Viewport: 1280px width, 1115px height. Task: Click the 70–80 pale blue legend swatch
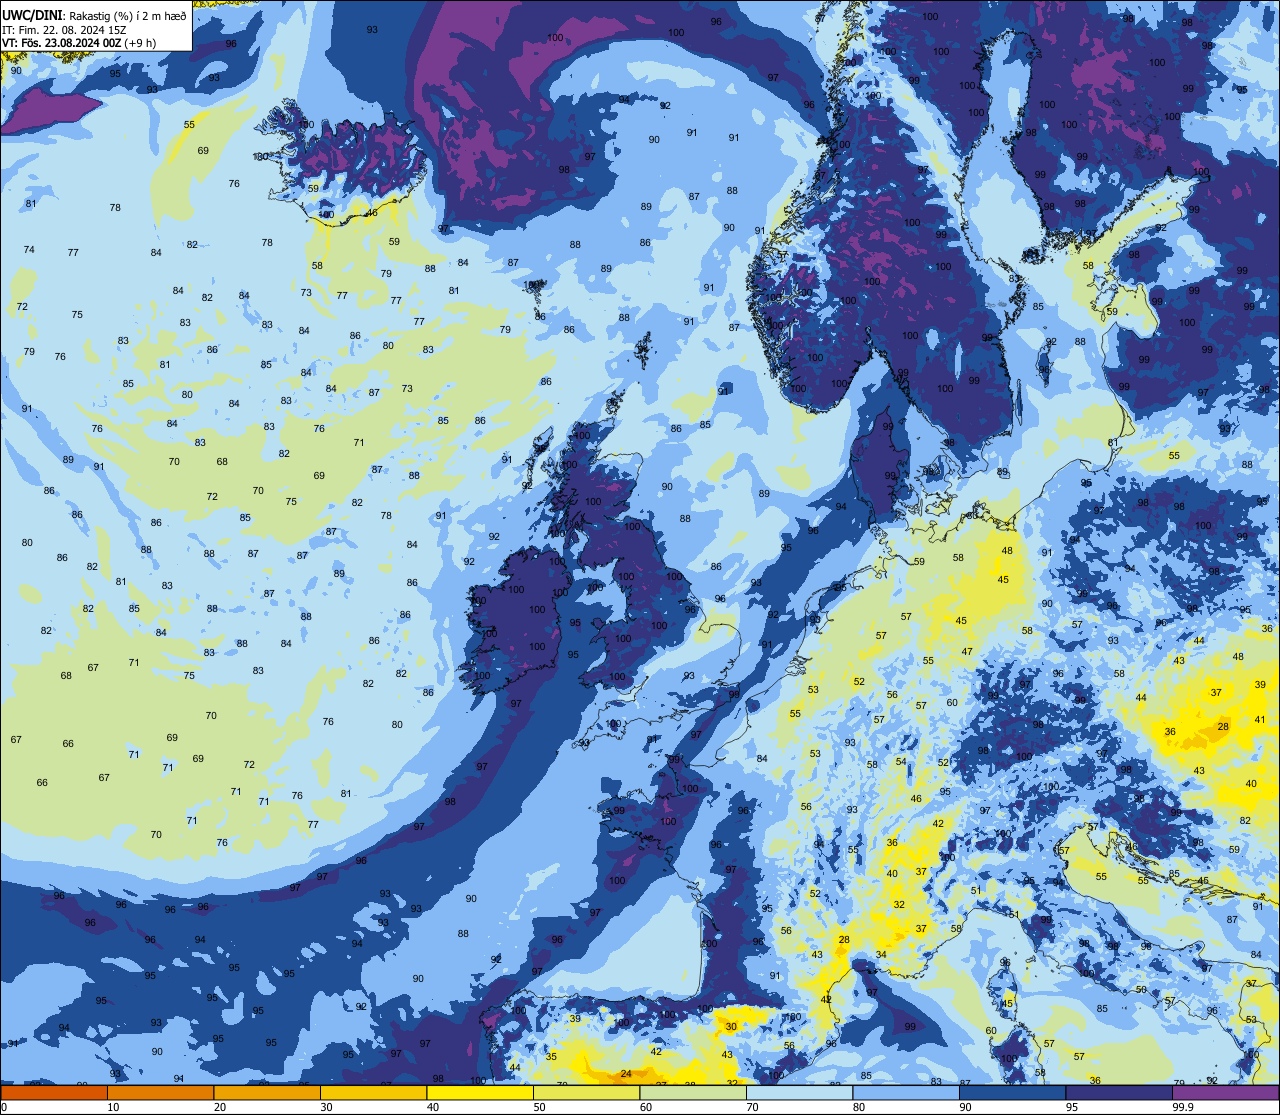coord(799,1093)
